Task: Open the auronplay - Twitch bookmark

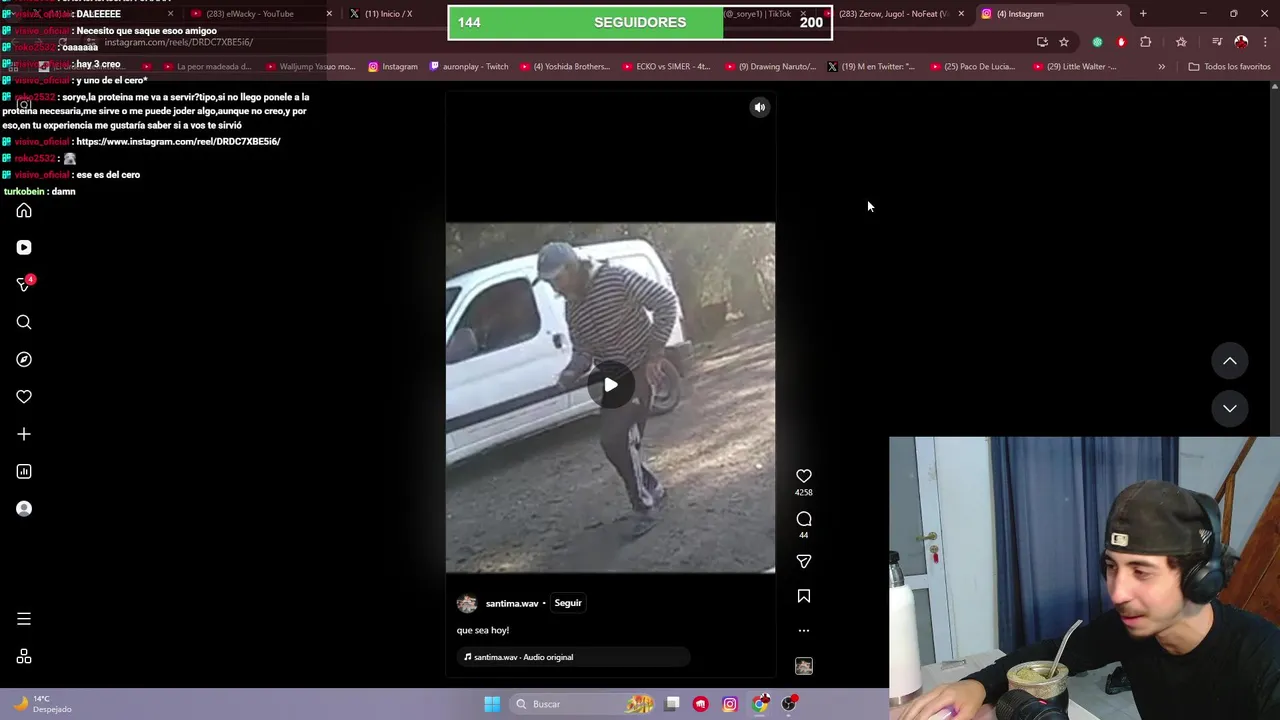Action: coord(469,67)
